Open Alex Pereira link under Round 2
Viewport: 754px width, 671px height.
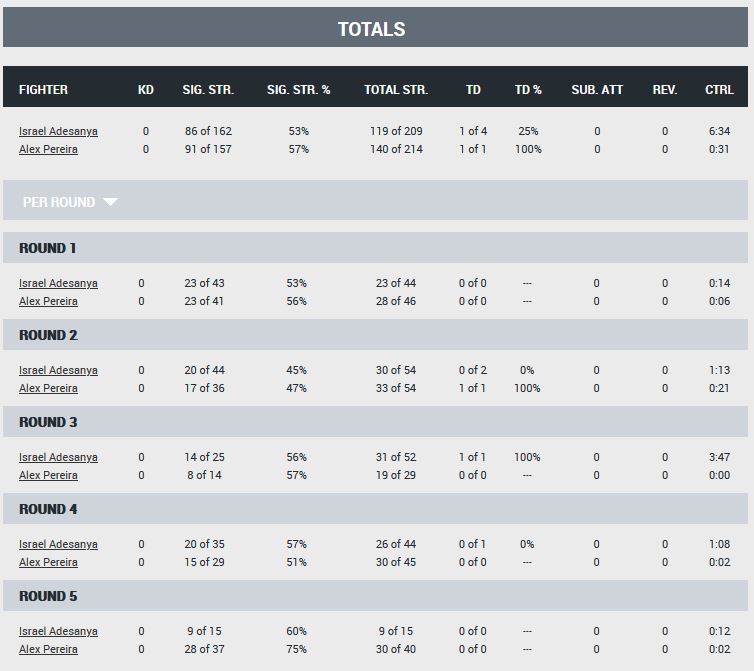pyautogui.click(x=48, y=388)
